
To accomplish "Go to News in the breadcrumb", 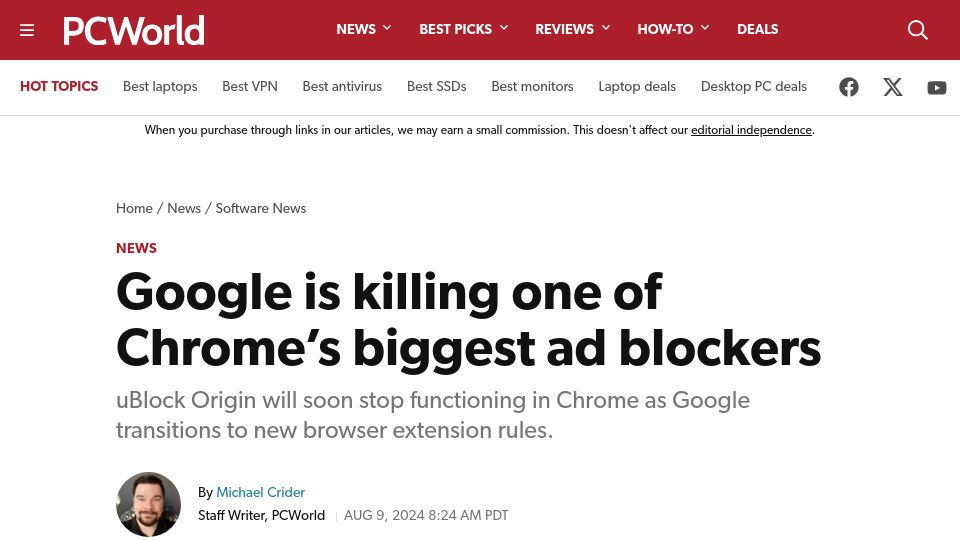I will pos(184,208).
